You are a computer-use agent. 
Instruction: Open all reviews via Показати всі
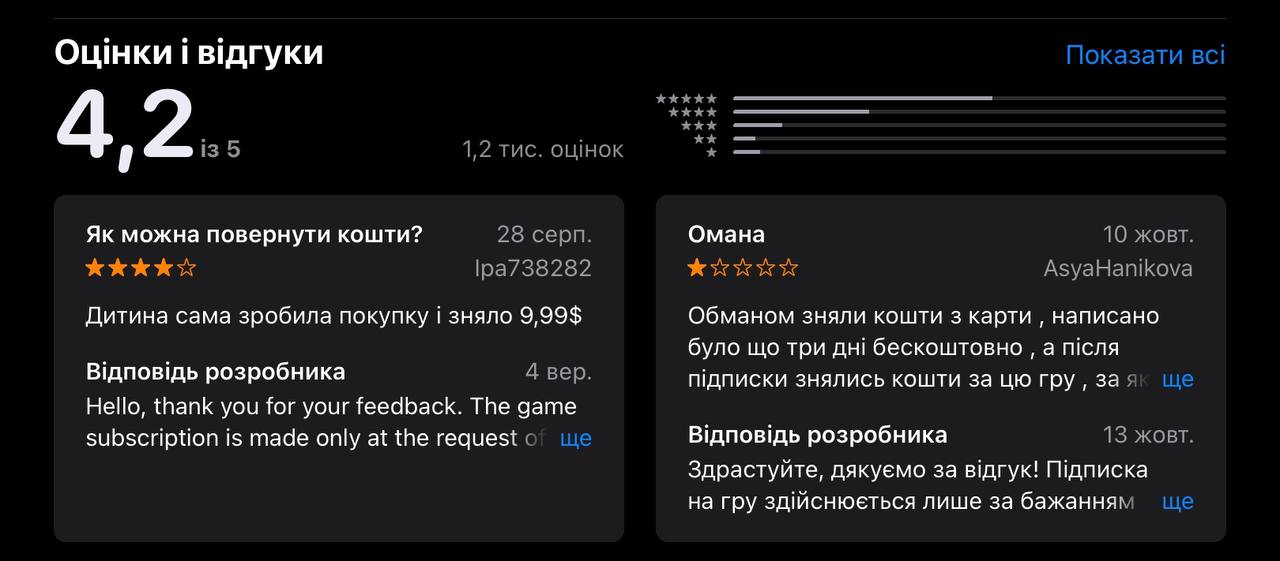tap(1145, 55)
